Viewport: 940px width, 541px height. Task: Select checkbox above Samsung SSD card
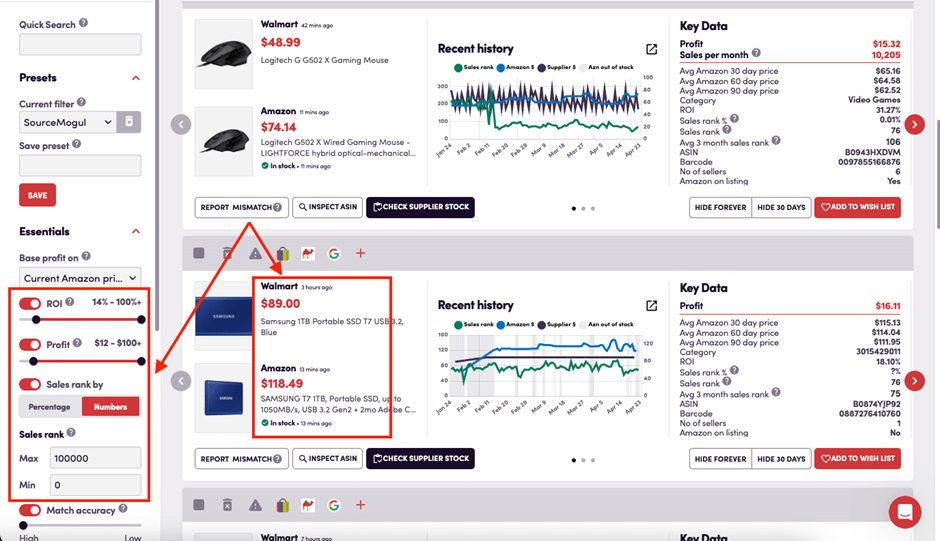199,253
